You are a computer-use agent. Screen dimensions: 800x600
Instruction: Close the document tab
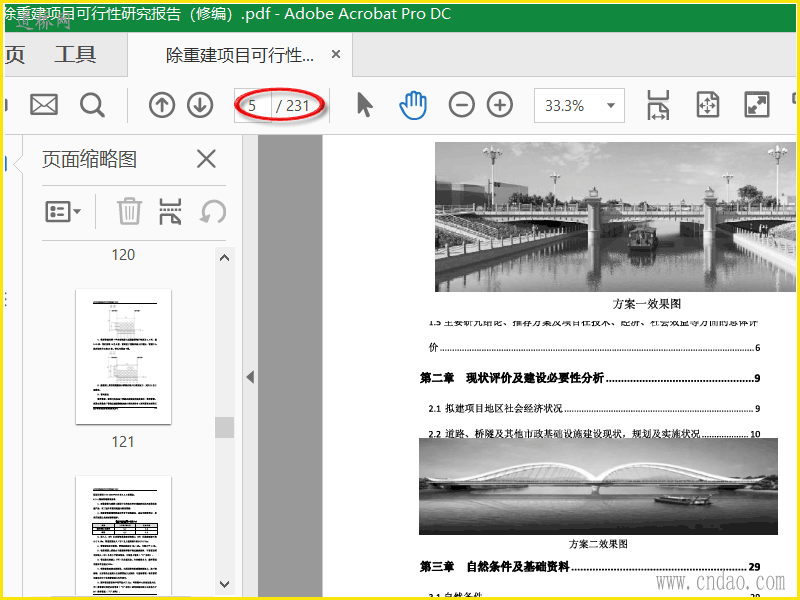click(336, 54)
